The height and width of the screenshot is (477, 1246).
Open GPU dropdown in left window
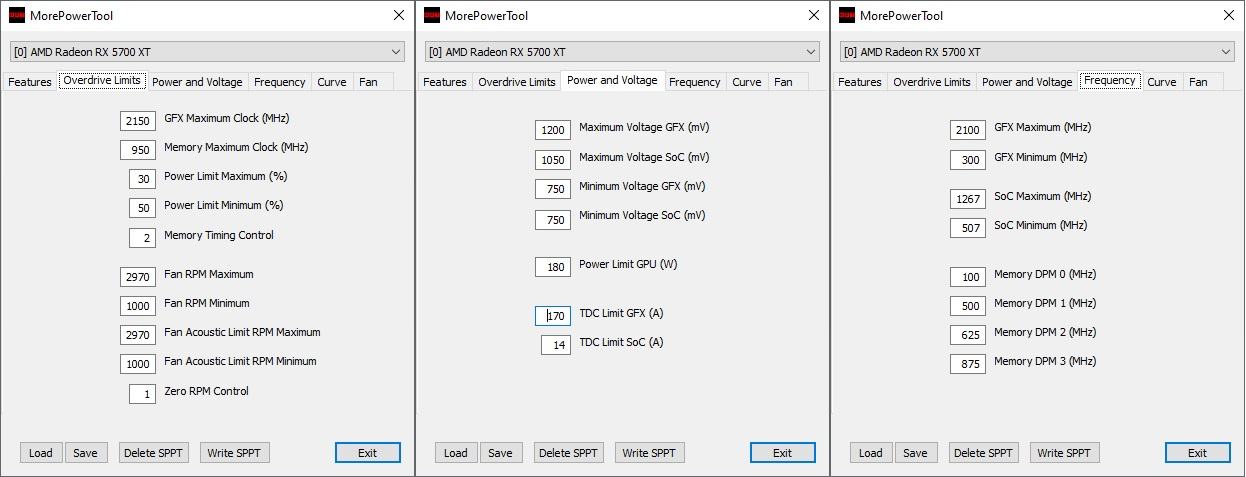click(207, 52)
